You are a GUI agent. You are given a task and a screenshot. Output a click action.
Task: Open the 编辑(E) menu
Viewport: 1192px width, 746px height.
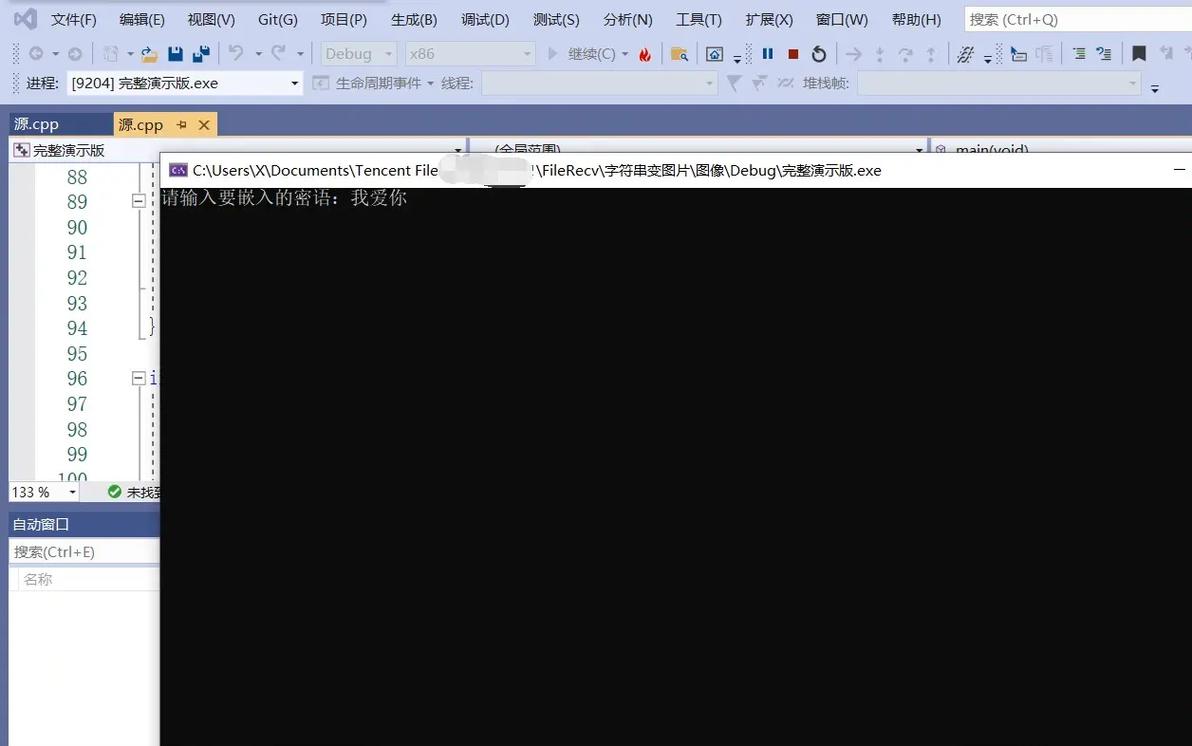pos(142,20)
